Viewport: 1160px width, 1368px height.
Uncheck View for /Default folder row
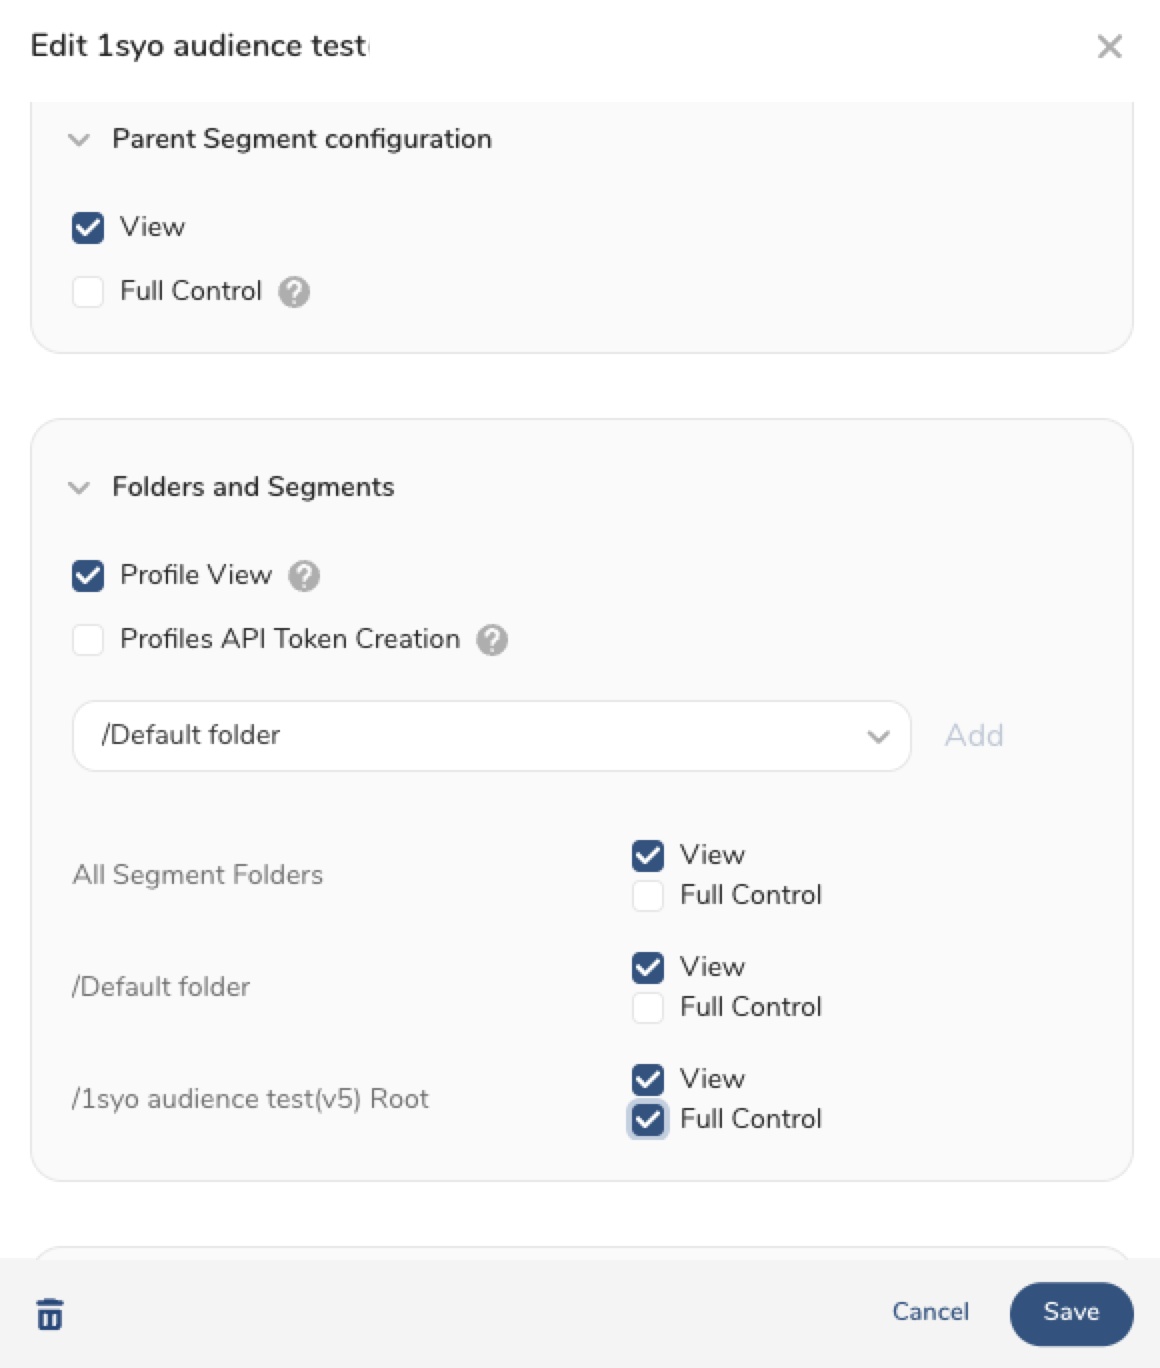tap(648, 968)
